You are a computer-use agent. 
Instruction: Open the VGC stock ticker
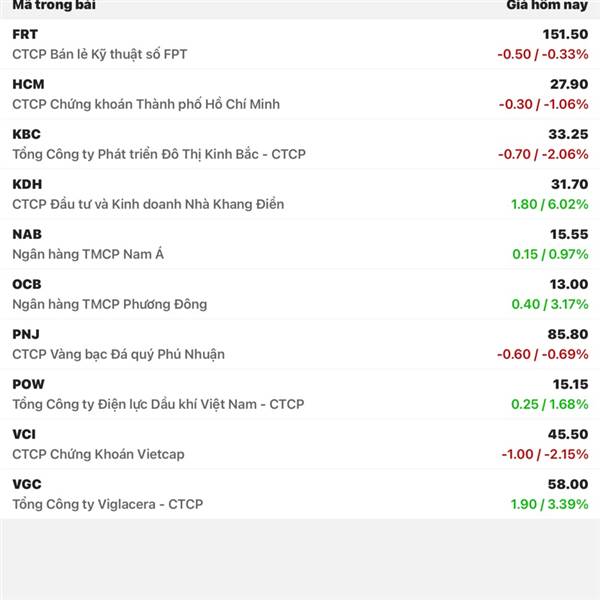27,484
